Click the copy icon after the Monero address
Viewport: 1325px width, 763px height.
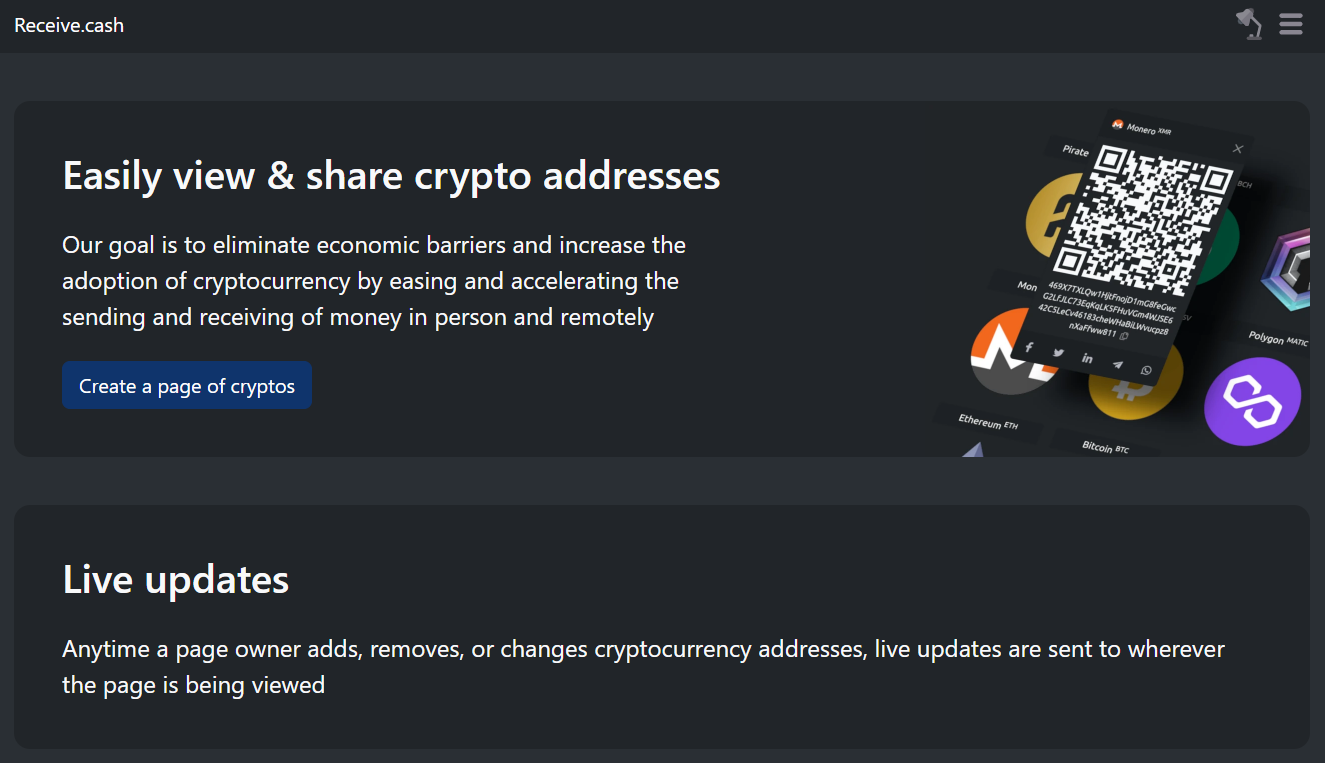(x=1124, y=336)
